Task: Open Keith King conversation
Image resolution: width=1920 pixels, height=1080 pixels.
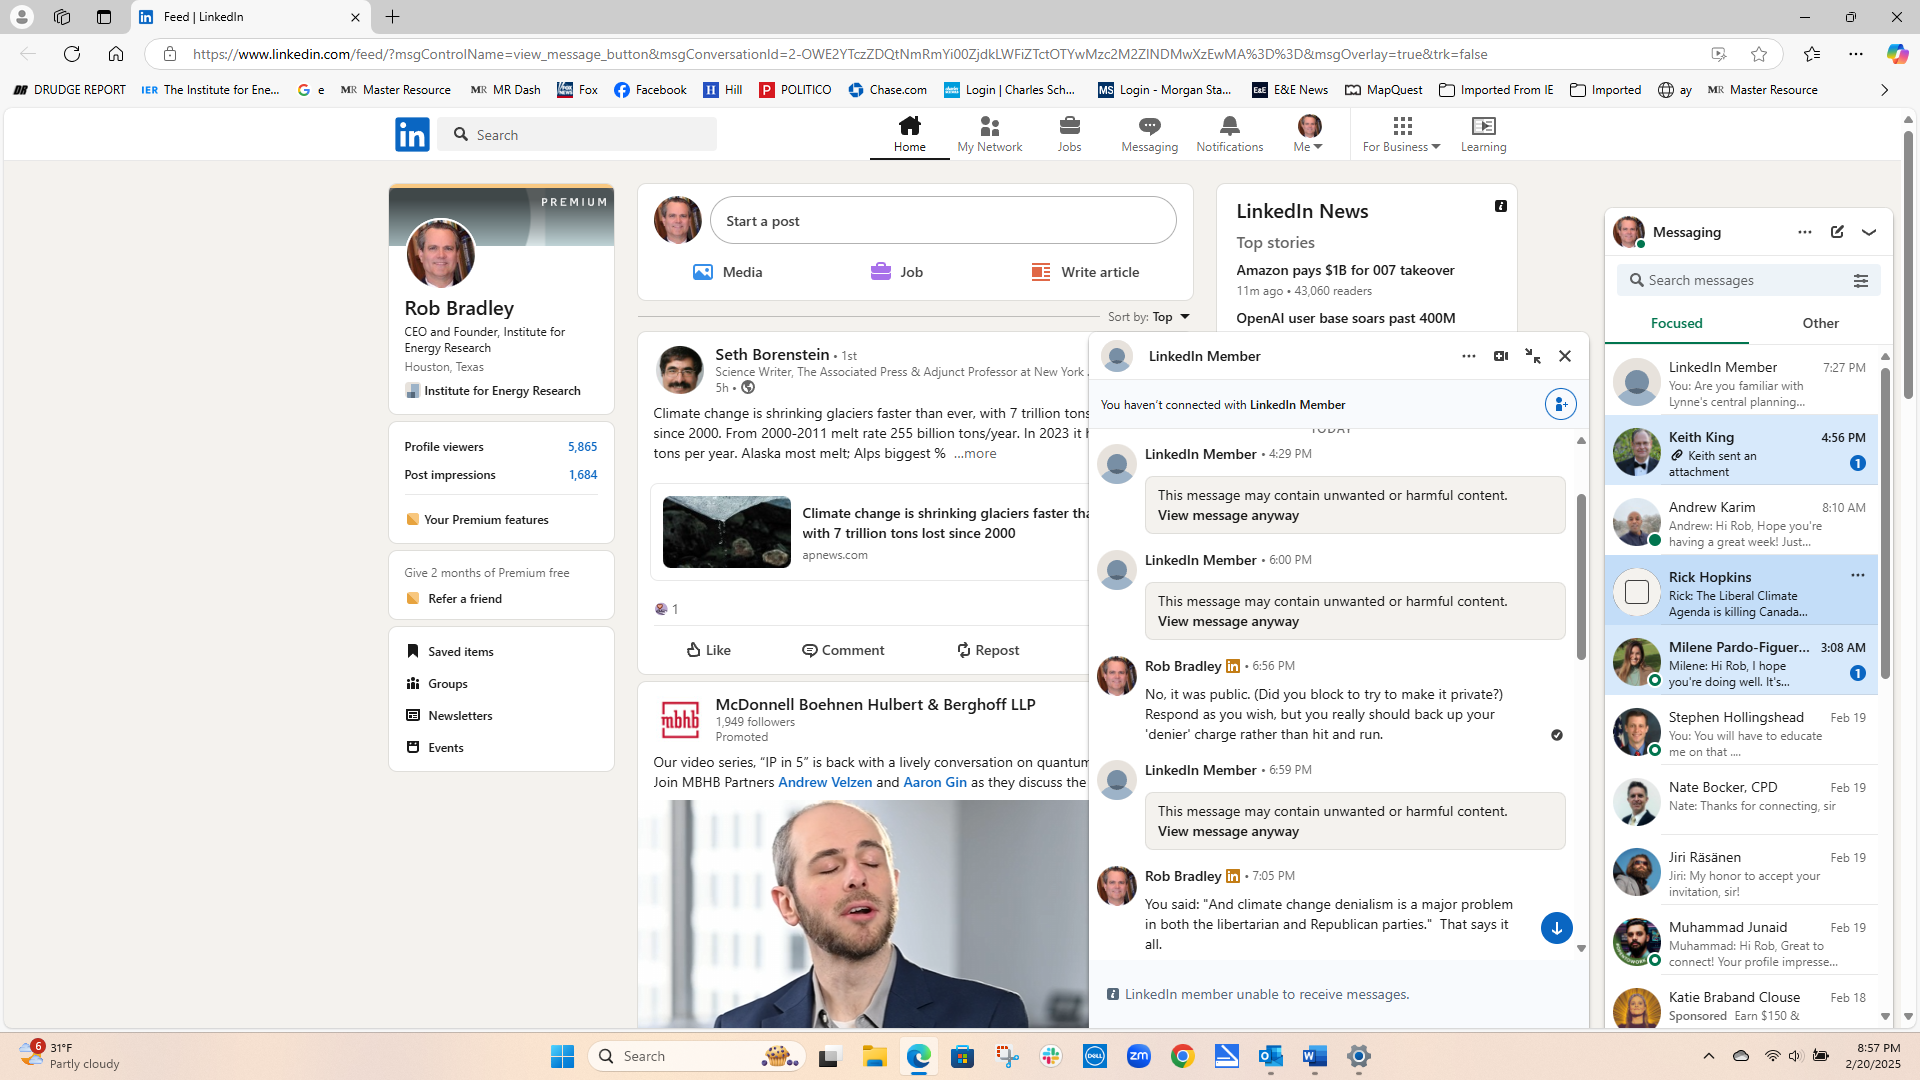Action: coord(1741,451)
